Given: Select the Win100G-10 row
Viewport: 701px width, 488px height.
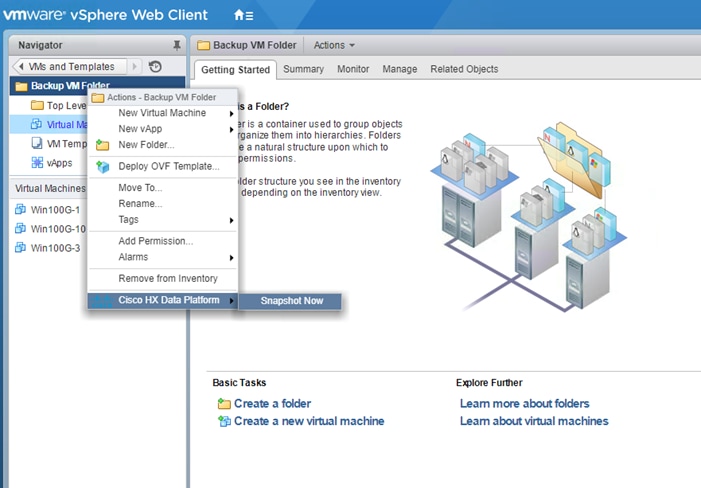Looking at the screenshot, I should [x=49, y=228].
